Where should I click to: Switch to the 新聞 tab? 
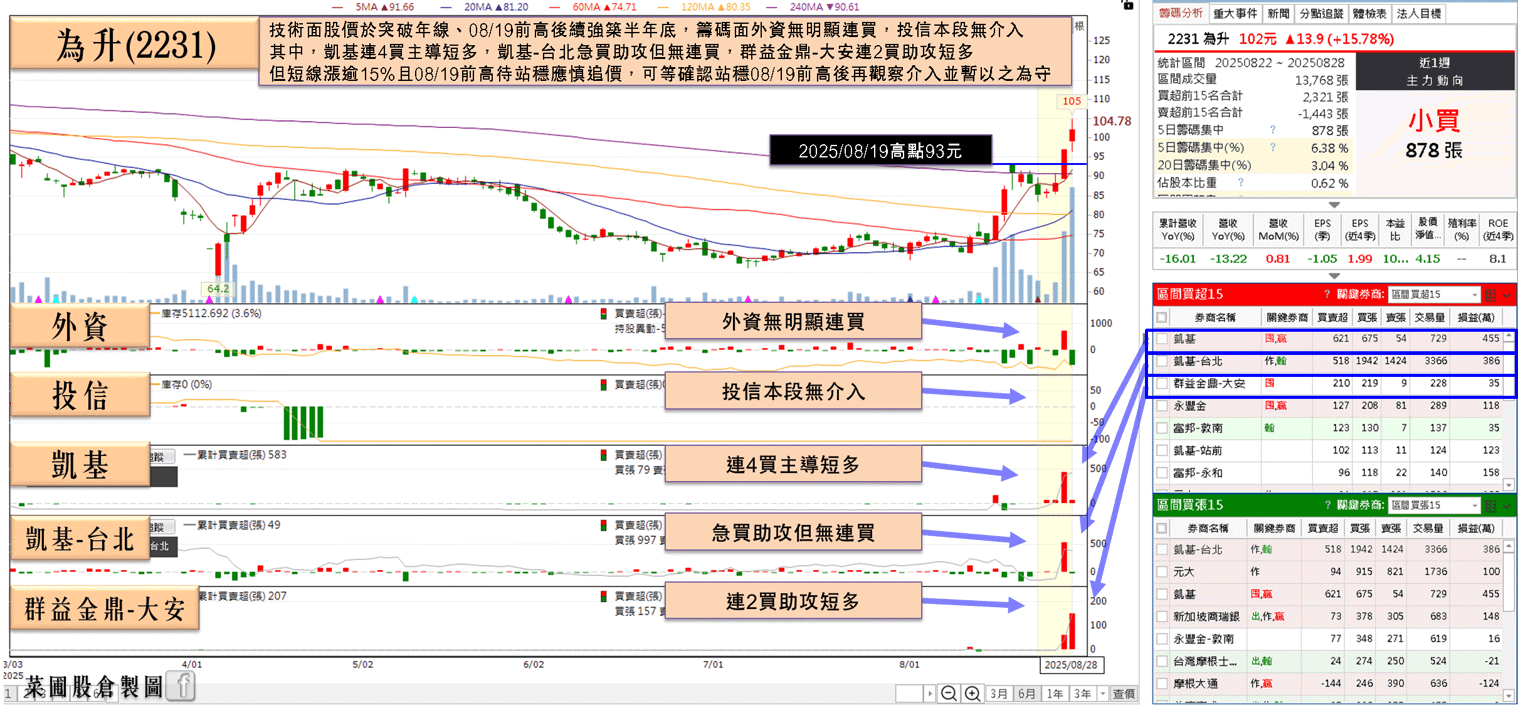1278,14
